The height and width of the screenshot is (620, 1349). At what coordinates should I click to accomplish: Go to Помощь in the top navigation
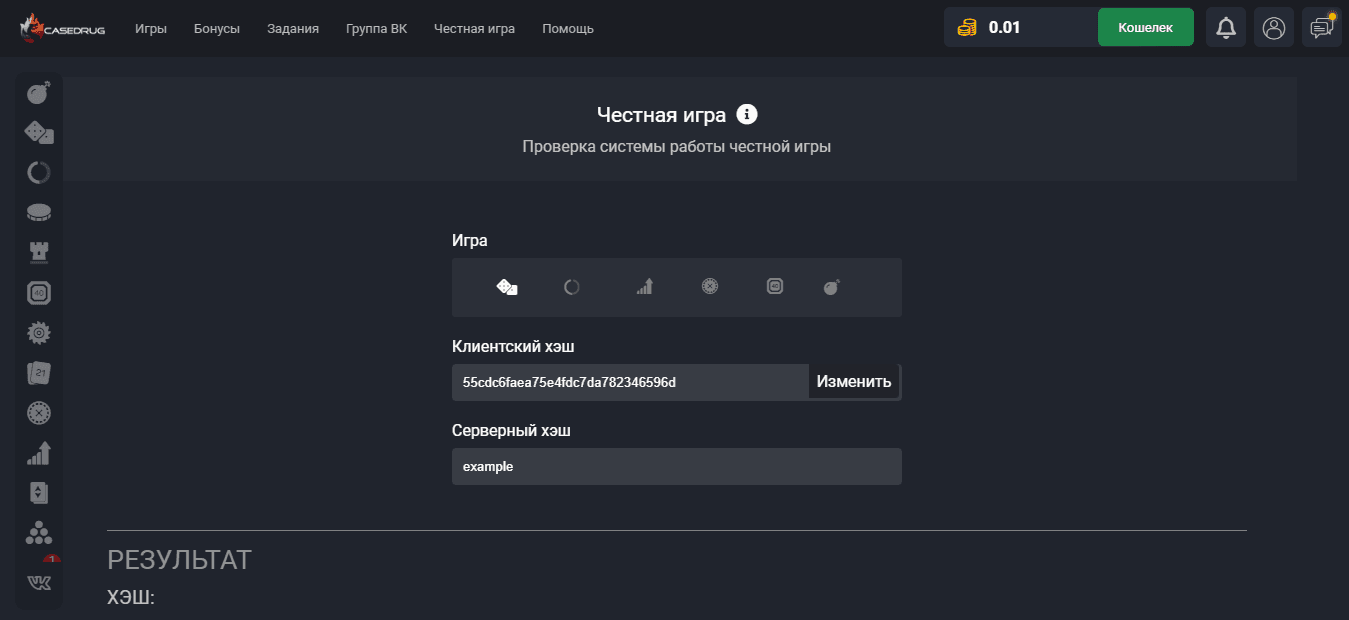click(567, 28)
